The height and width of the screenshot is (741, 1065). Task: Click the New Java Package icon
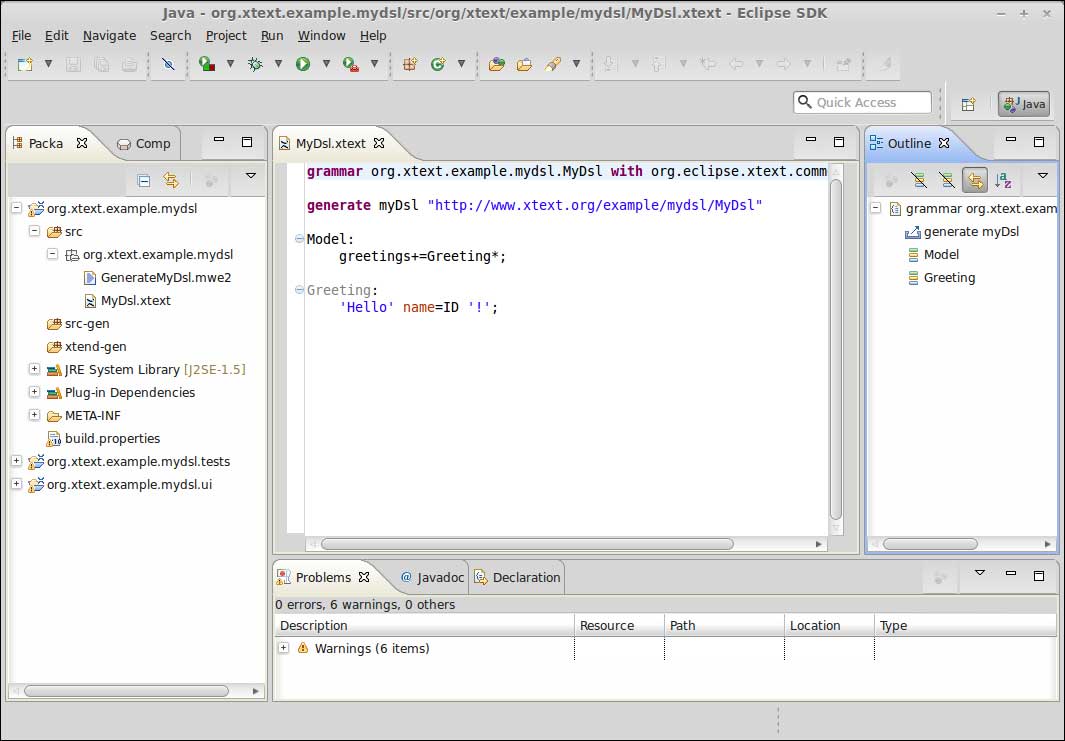(x=409, y=64)
